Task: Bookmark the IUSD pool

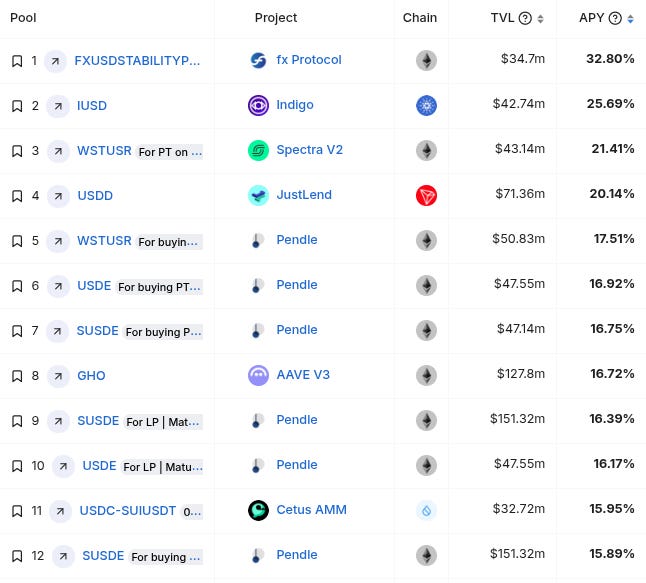Action: [x=17, y=106]
